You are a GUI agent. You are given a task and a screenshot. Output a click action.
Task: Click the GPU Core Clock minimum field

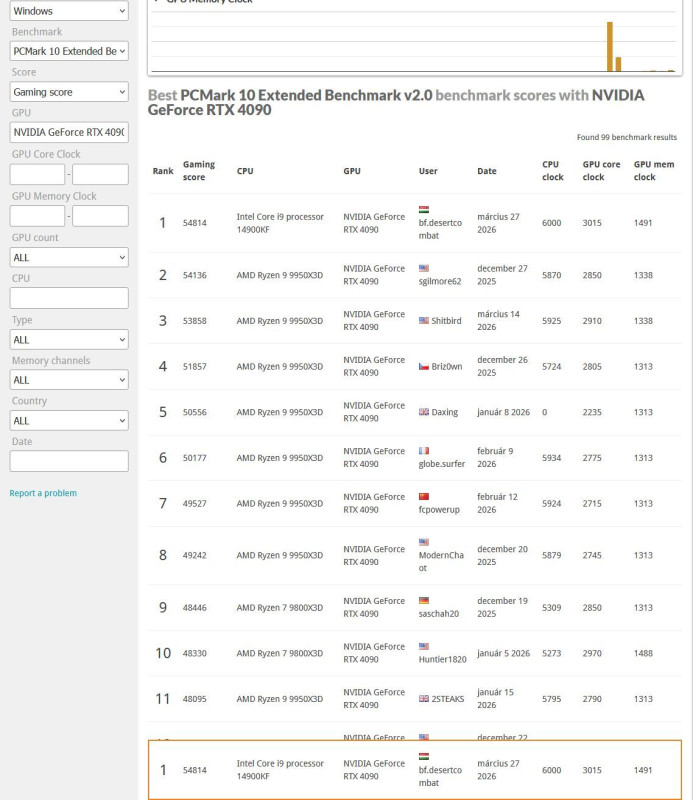click(x=37, y=174)
